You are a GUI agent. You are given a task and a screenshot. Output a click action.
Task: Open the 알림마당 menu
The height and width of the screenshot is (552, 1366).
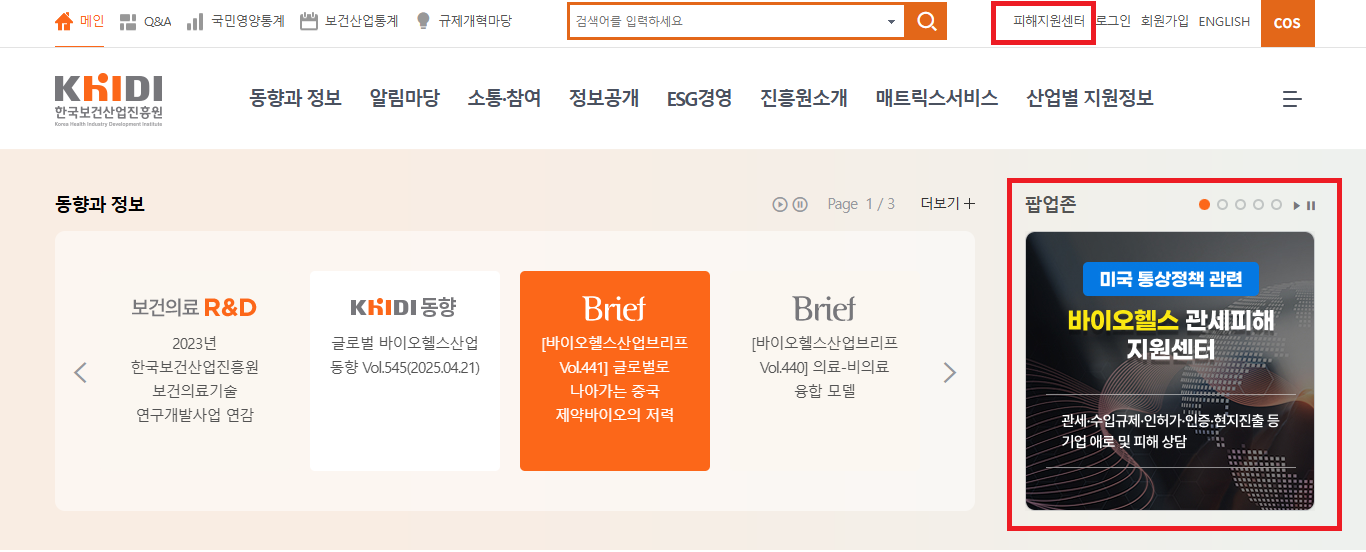tap(404, 98)
